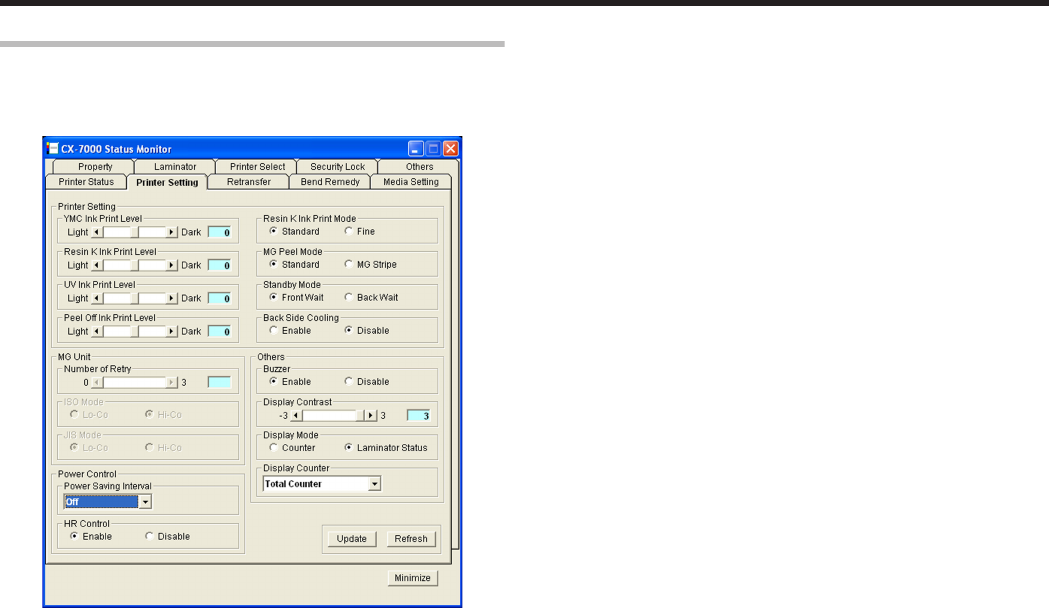This screenshot has height=608, width=1049.
Task: Click the Number of Retry value field
Action: pyautogui.click(x=219, y=383)
